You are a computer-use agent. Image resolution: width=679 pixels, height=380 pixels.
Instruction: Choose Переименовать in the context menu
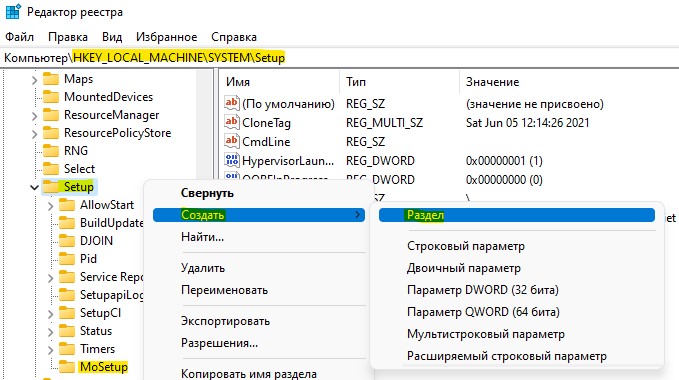pos(259,290)
